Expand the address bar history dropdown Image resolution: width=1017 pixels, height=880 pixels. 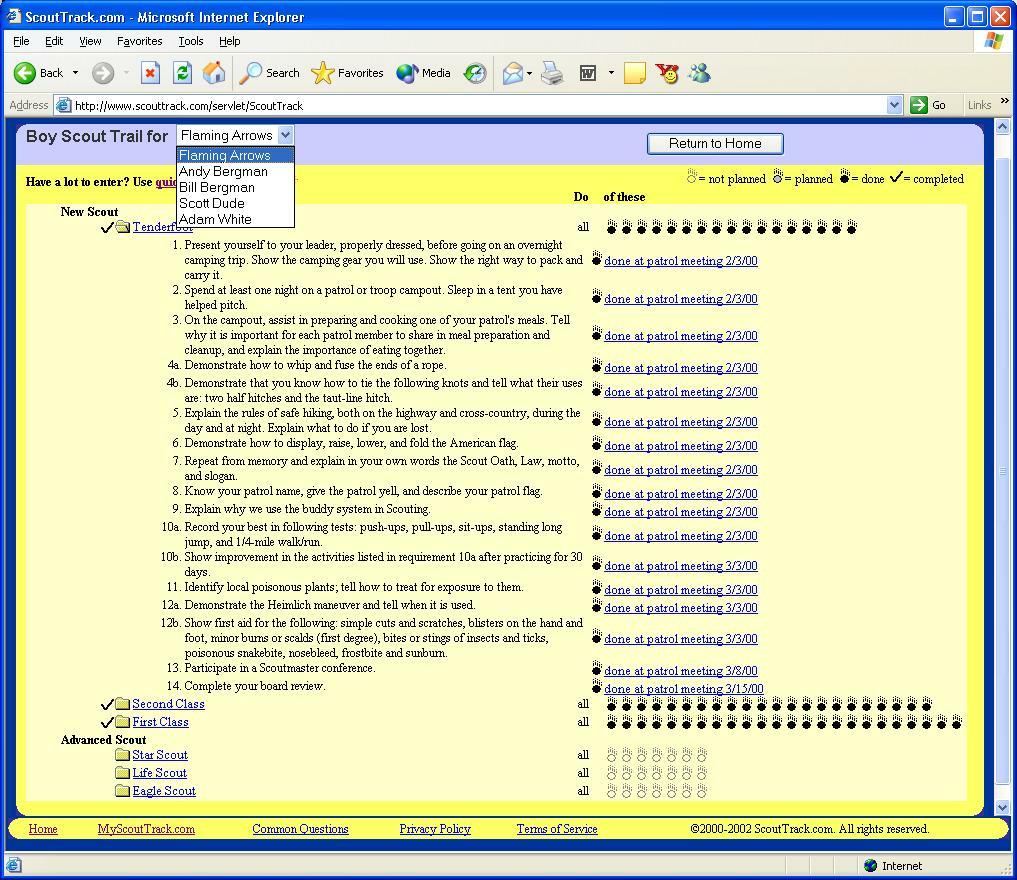(894, 105)
